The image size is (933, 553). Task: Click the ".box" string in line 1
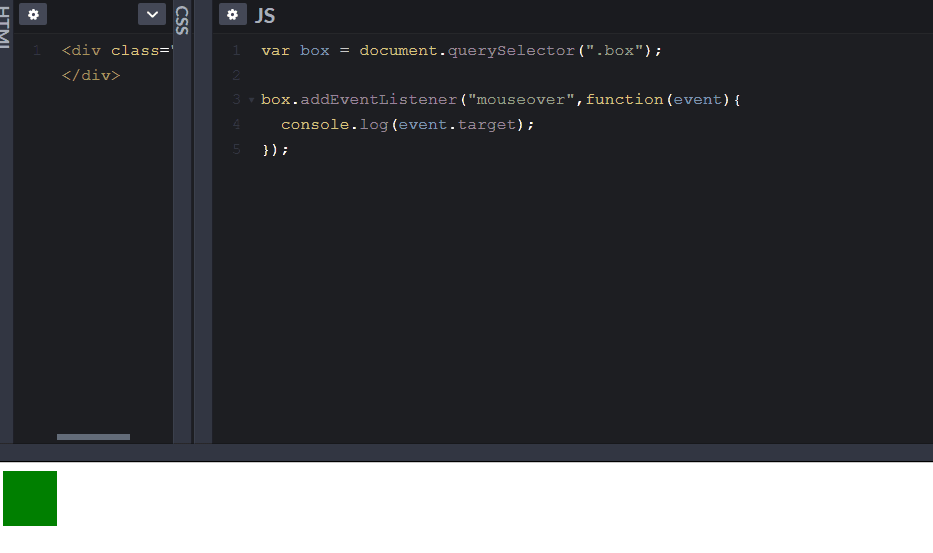(615, 51)
